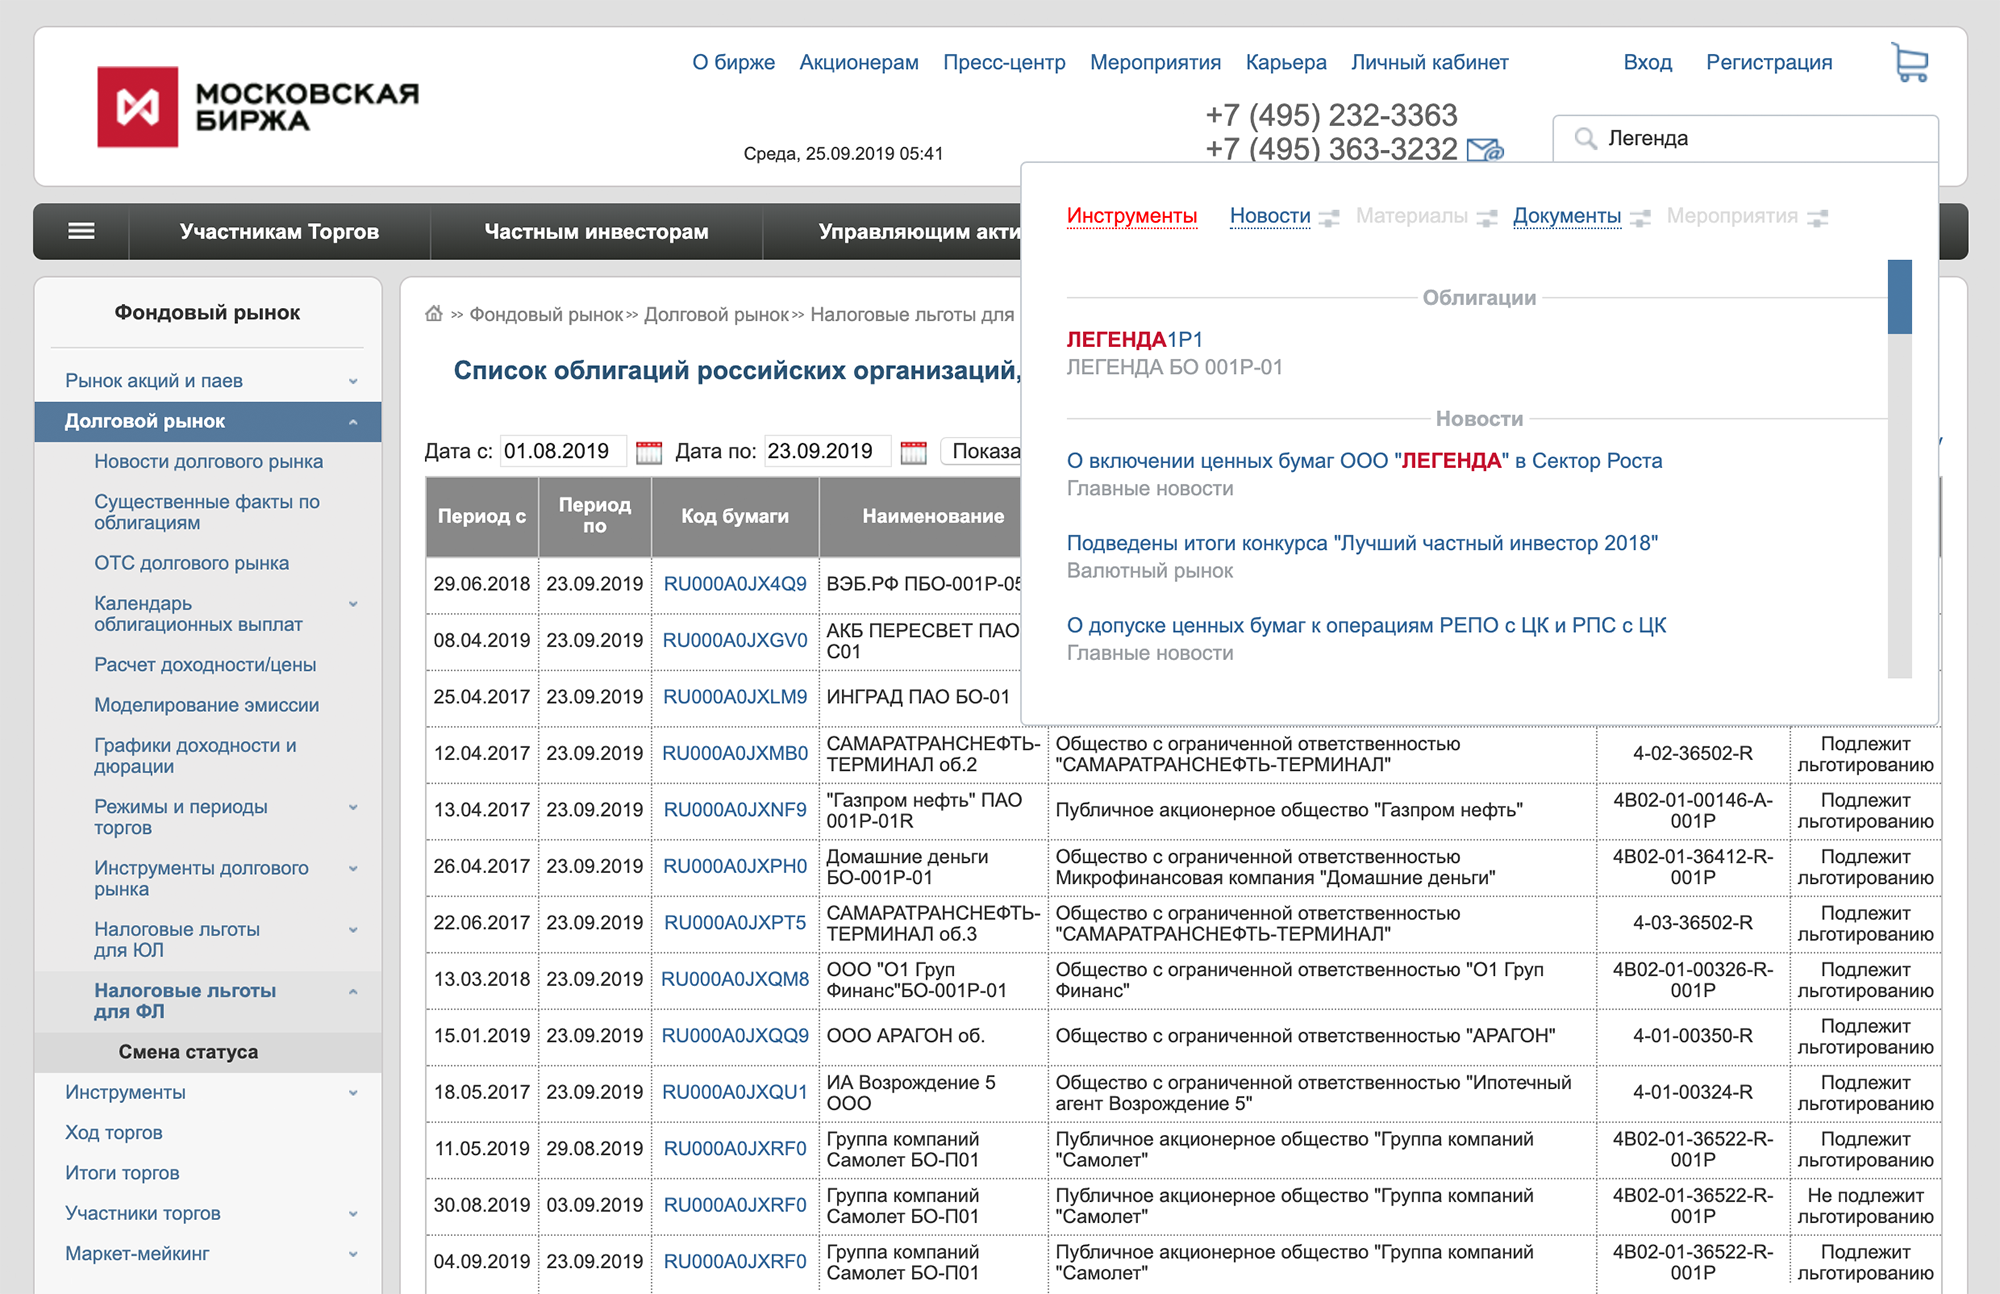Viewport: 2000px width, 1294px height.
Task: Open the shopping cart icon
Action: pyautogui.click(x=1910, y=62)
